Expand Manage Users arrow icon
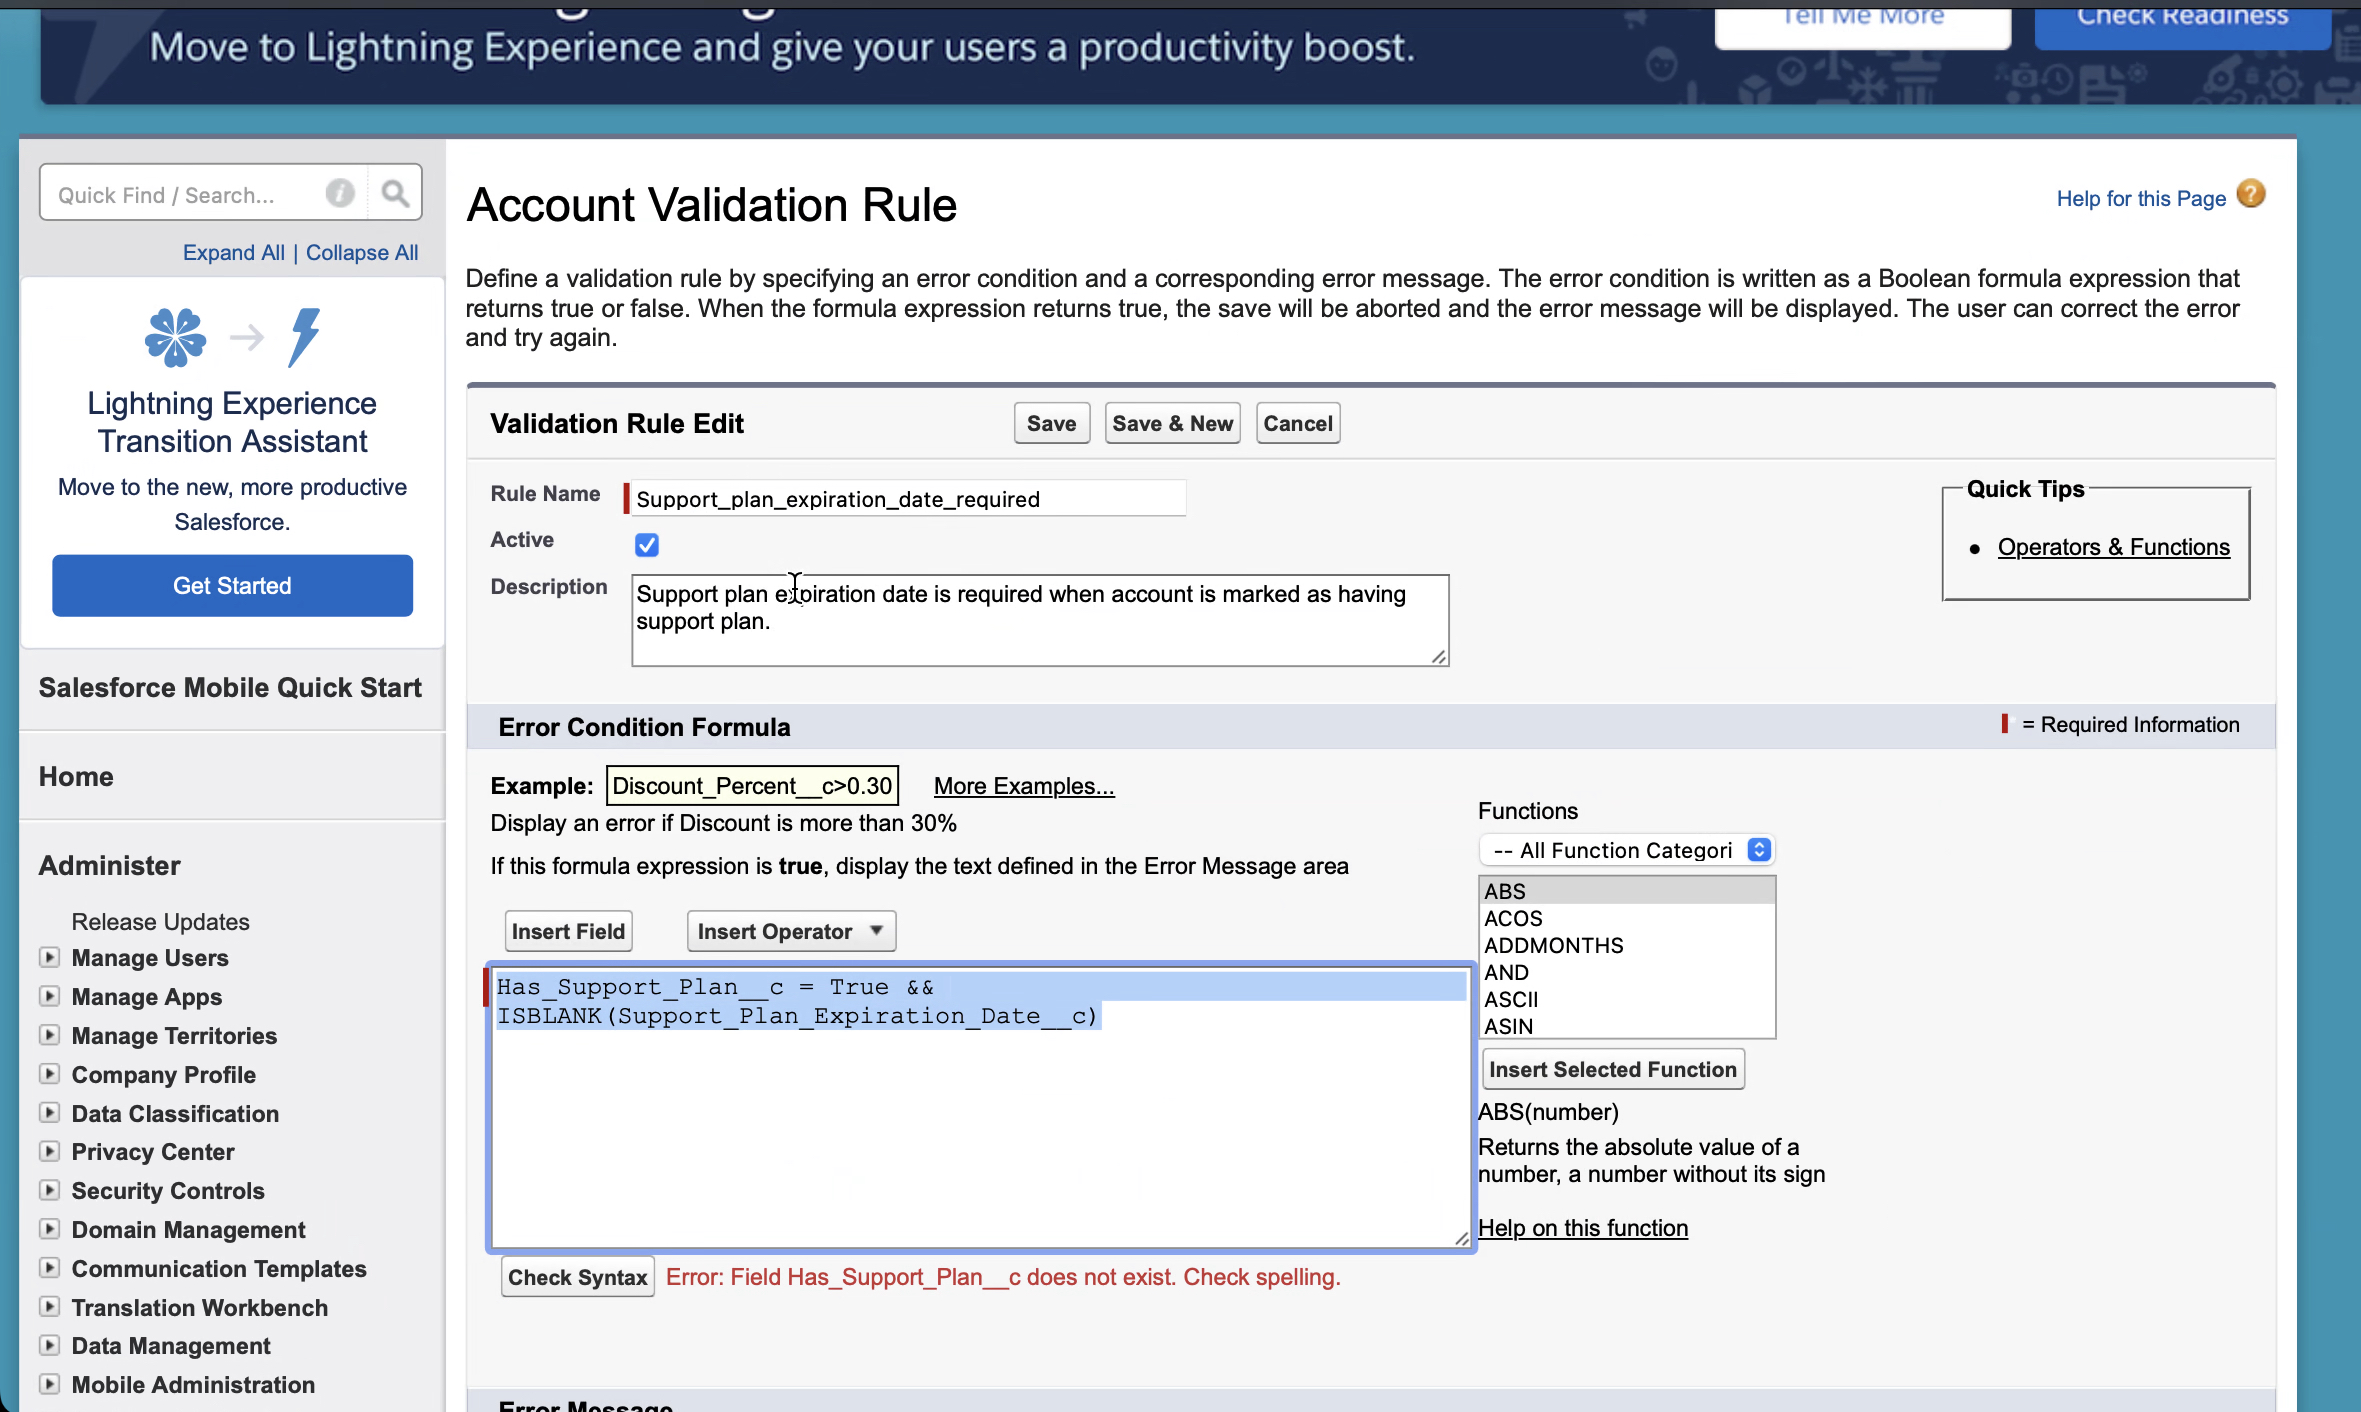This screenshot has height=1412, width=2361. coord(49,957)
